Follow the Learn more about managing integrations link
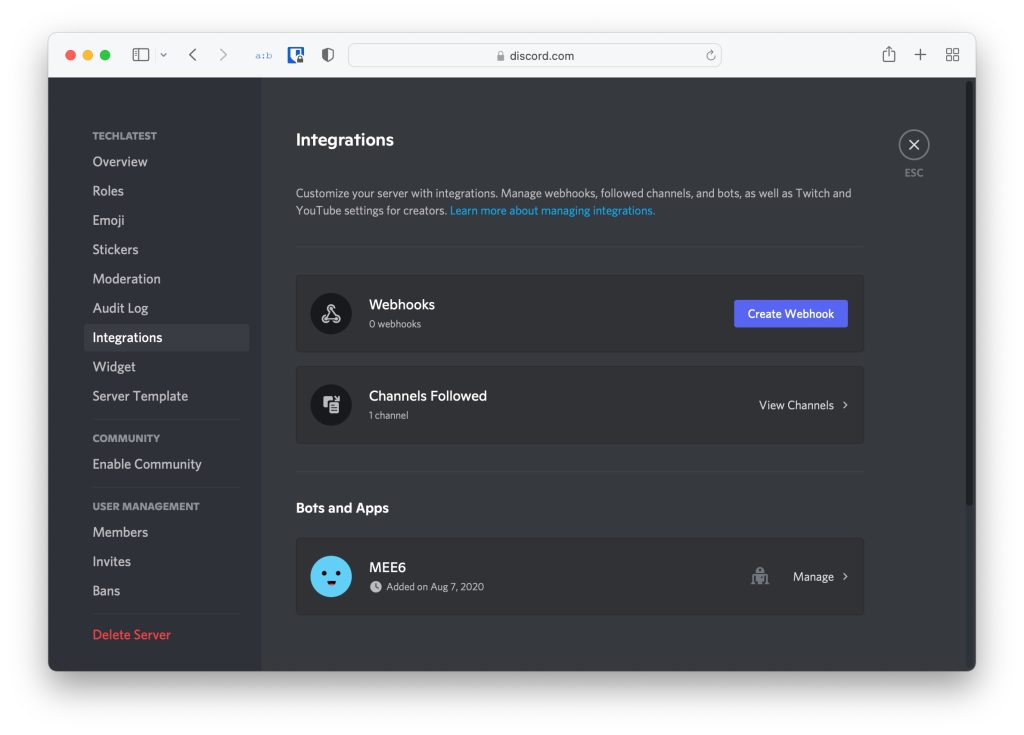 (x=552, y=210)
